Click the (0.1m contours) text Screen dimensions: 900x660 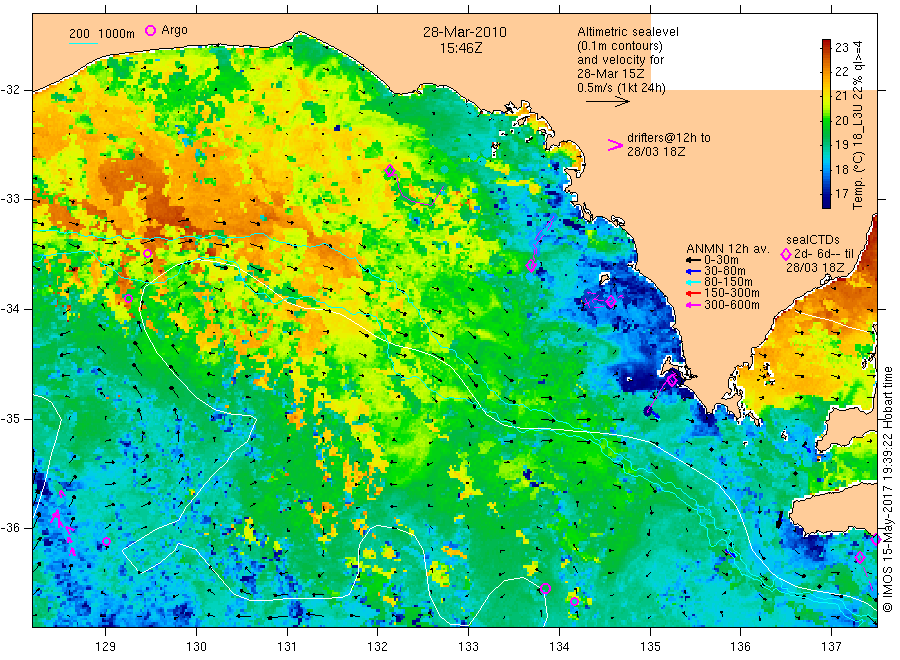pos(620,46)
